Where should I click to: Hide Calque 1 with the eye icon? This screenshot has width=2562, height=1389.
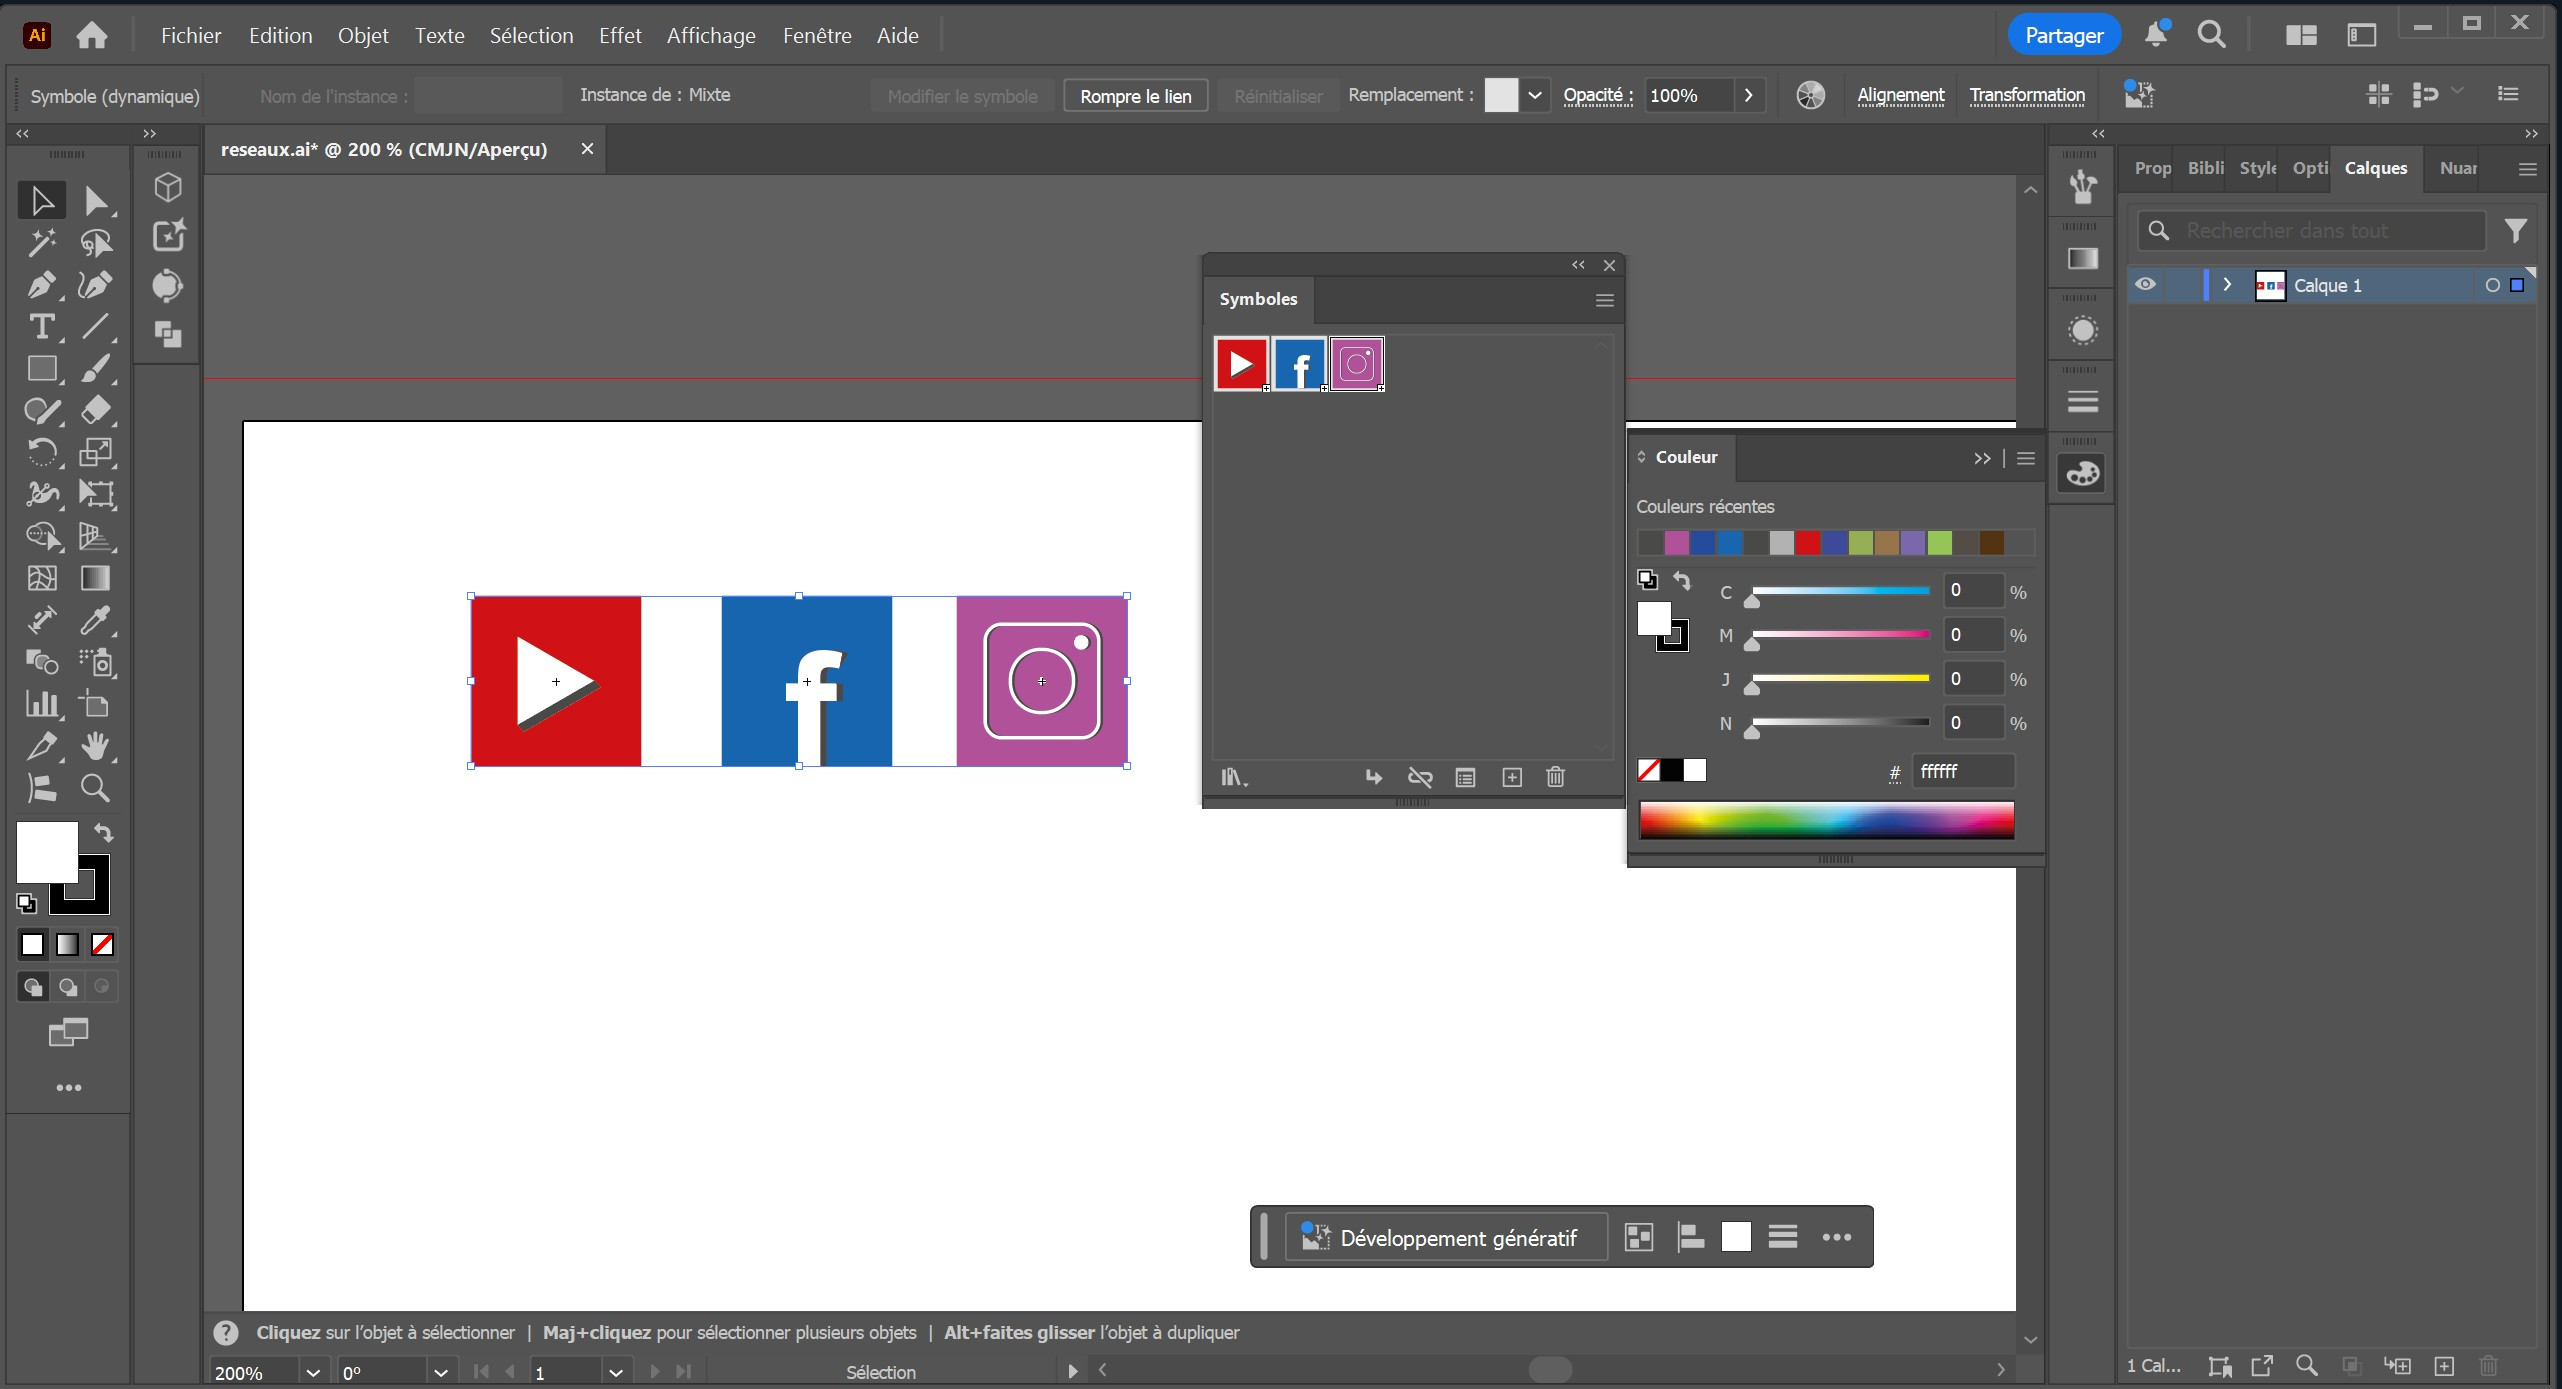click(x=2145, y=285)
